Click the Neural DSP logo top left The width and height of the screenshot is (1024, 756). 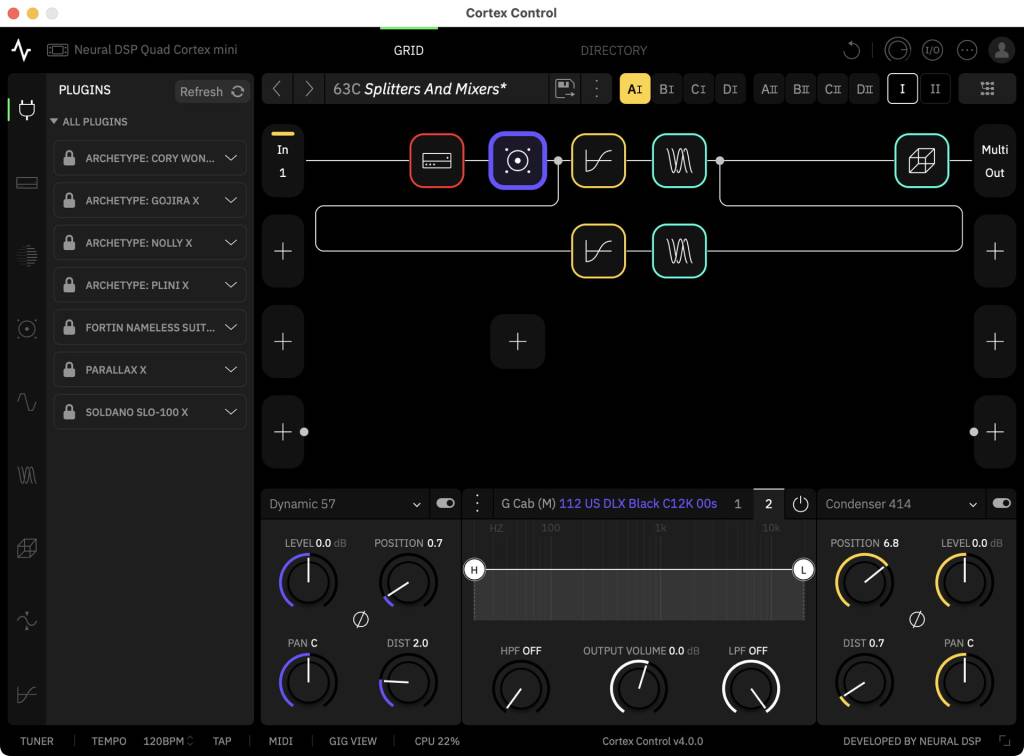coord(21,49)
